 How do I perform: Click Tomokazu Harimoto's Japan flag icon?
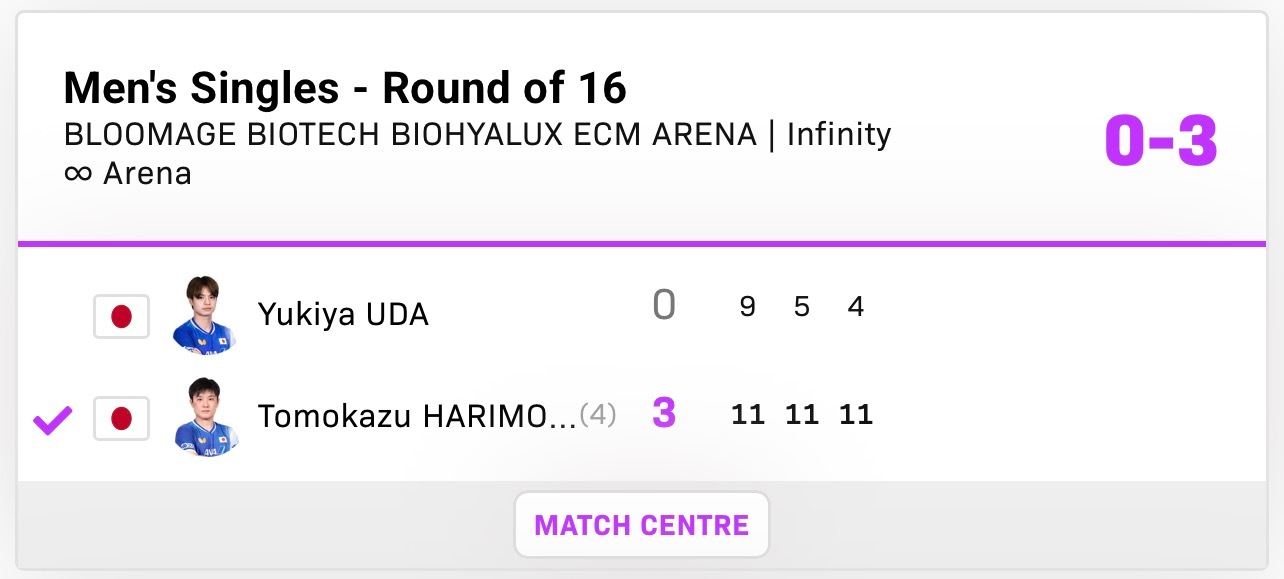[121, 418]
